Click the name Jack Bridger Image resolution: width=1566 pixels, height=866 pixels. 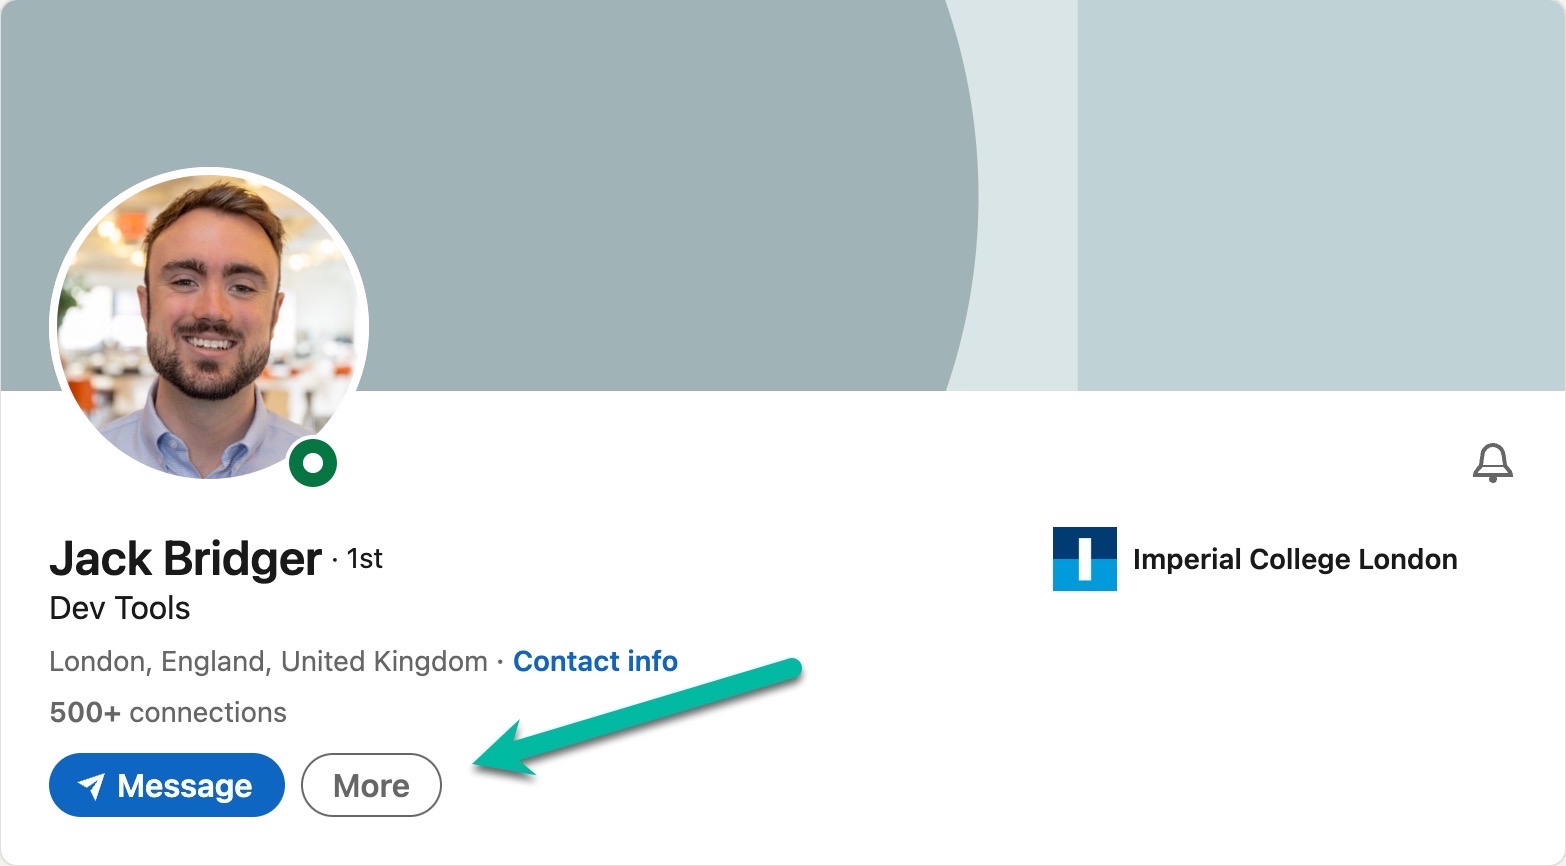[x=186, y=558]
